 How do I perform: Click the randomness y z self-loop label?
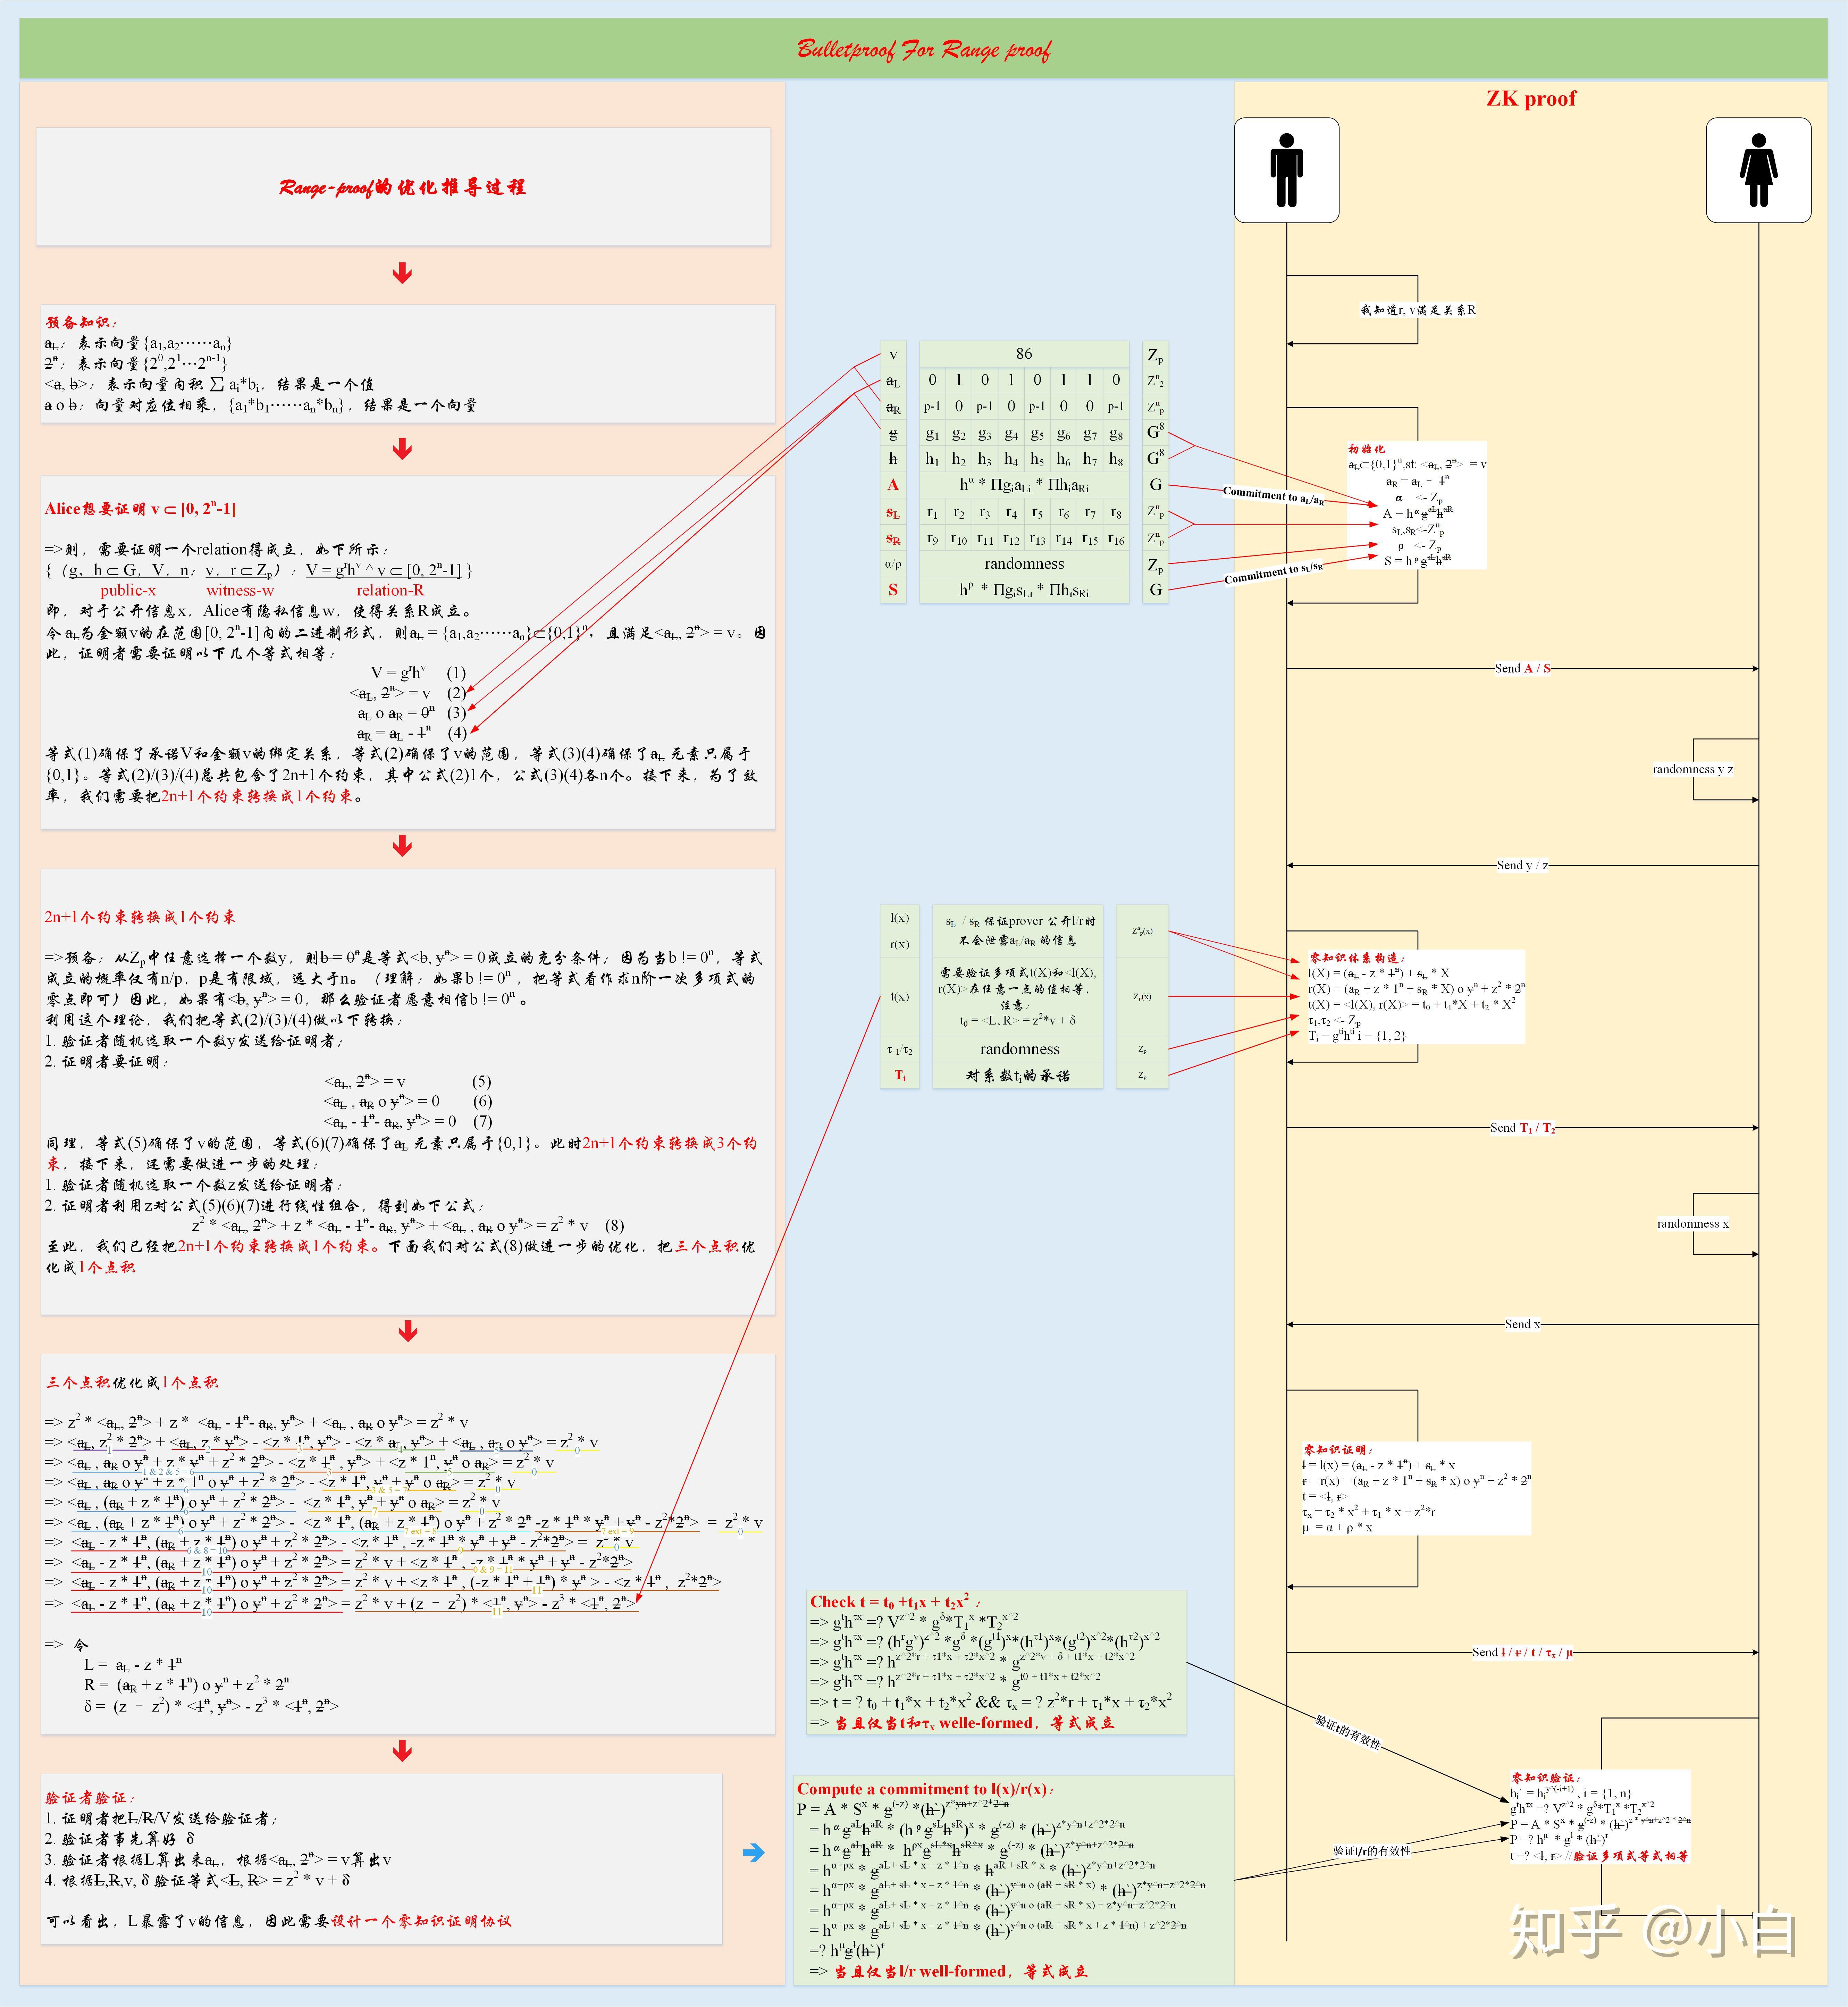click(x=1692, y=769)
